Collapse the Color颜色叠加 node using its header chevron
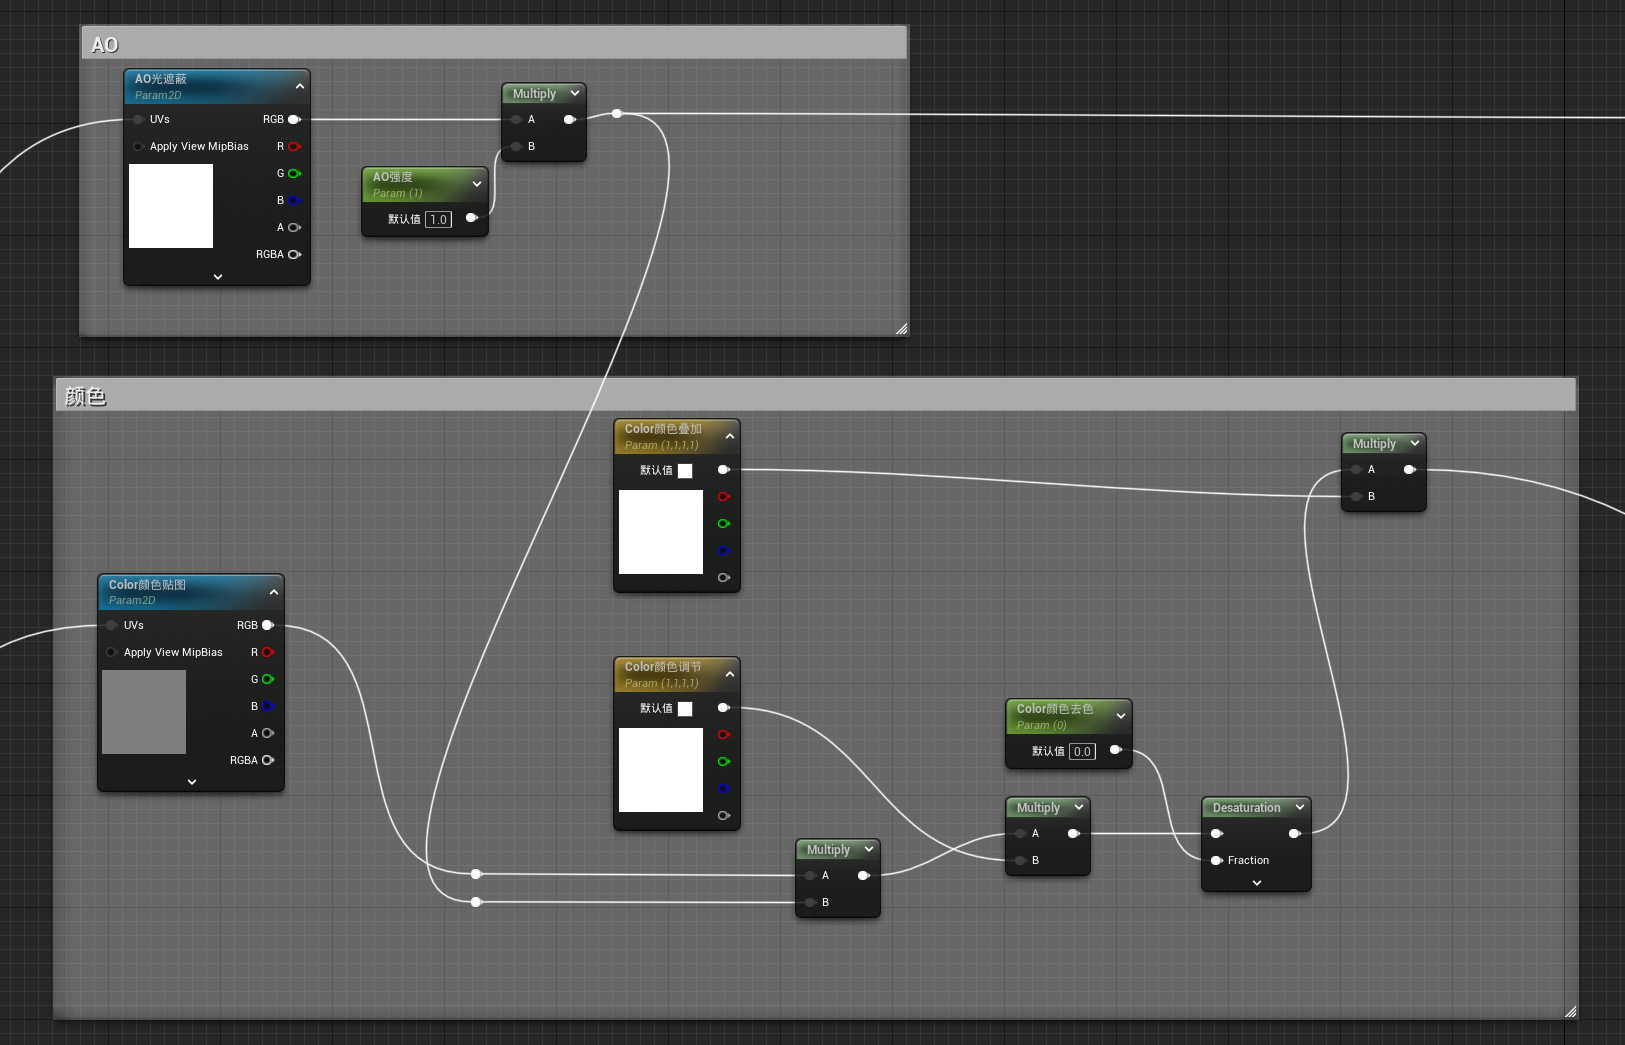The image size is (1625, 1045). [730, 436]
